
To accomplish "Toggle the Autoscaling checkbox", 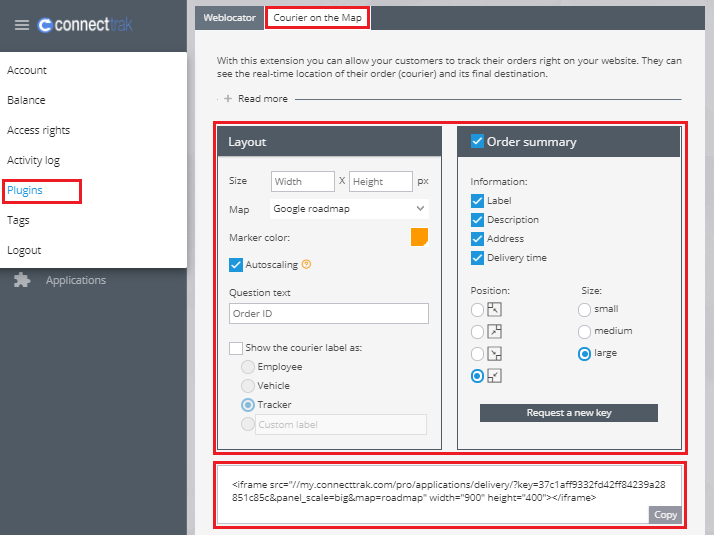I will 236,265.
